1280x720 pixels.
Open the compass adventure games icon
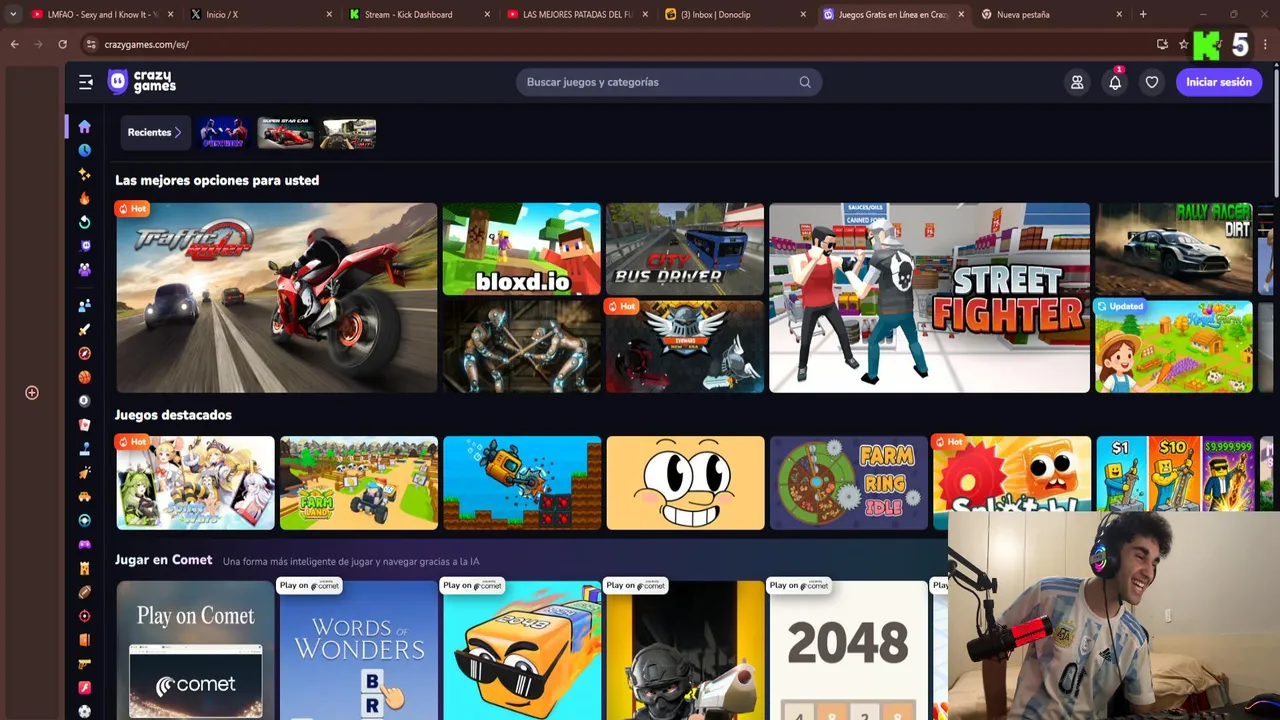[84, 353]
